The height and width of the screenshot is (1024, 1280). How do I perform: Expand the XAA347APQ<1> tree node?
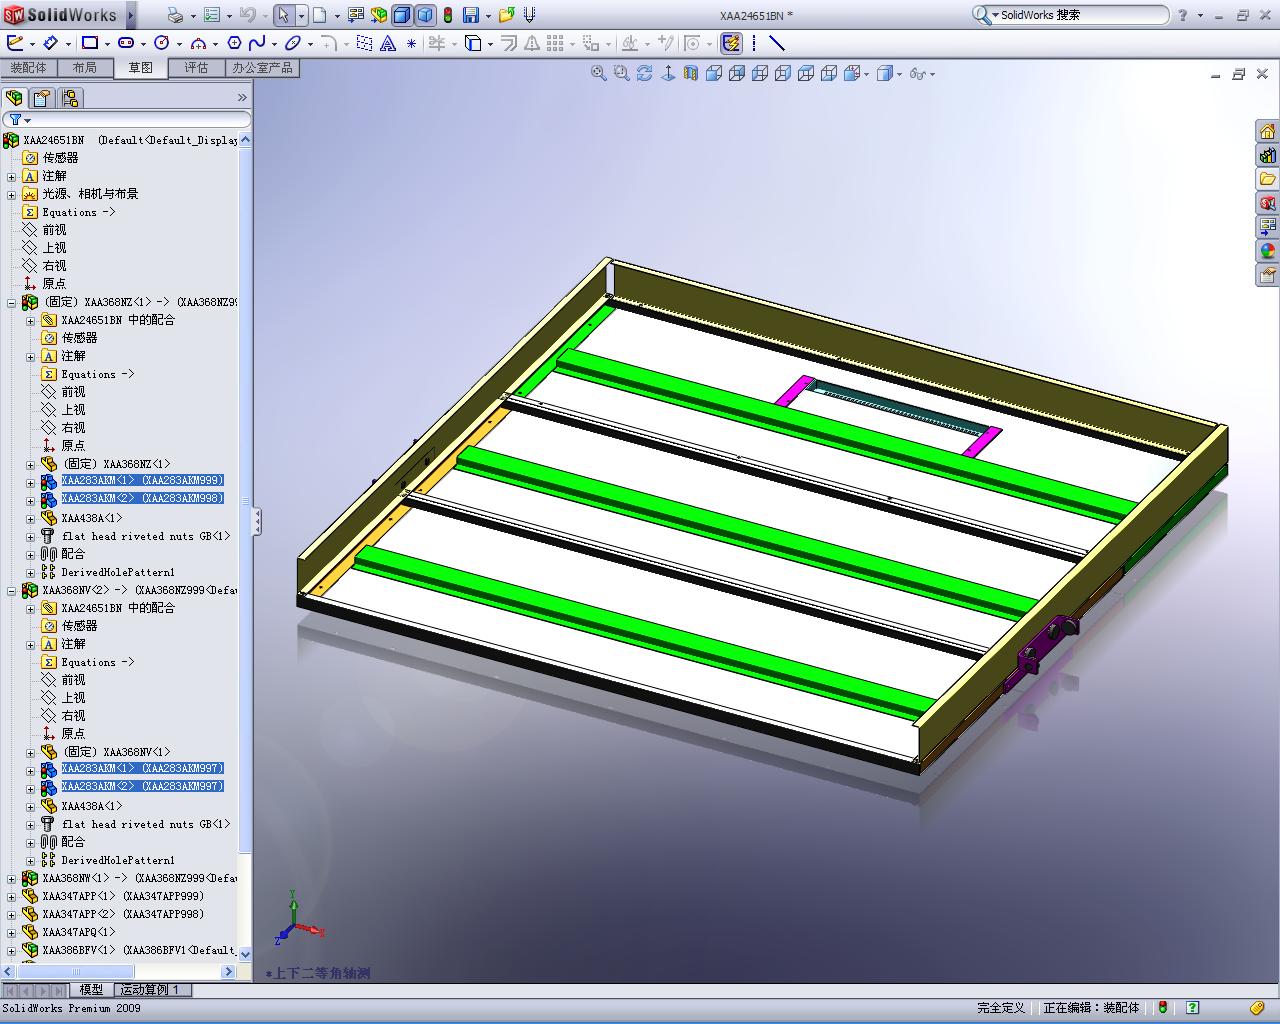click(12, 932)
